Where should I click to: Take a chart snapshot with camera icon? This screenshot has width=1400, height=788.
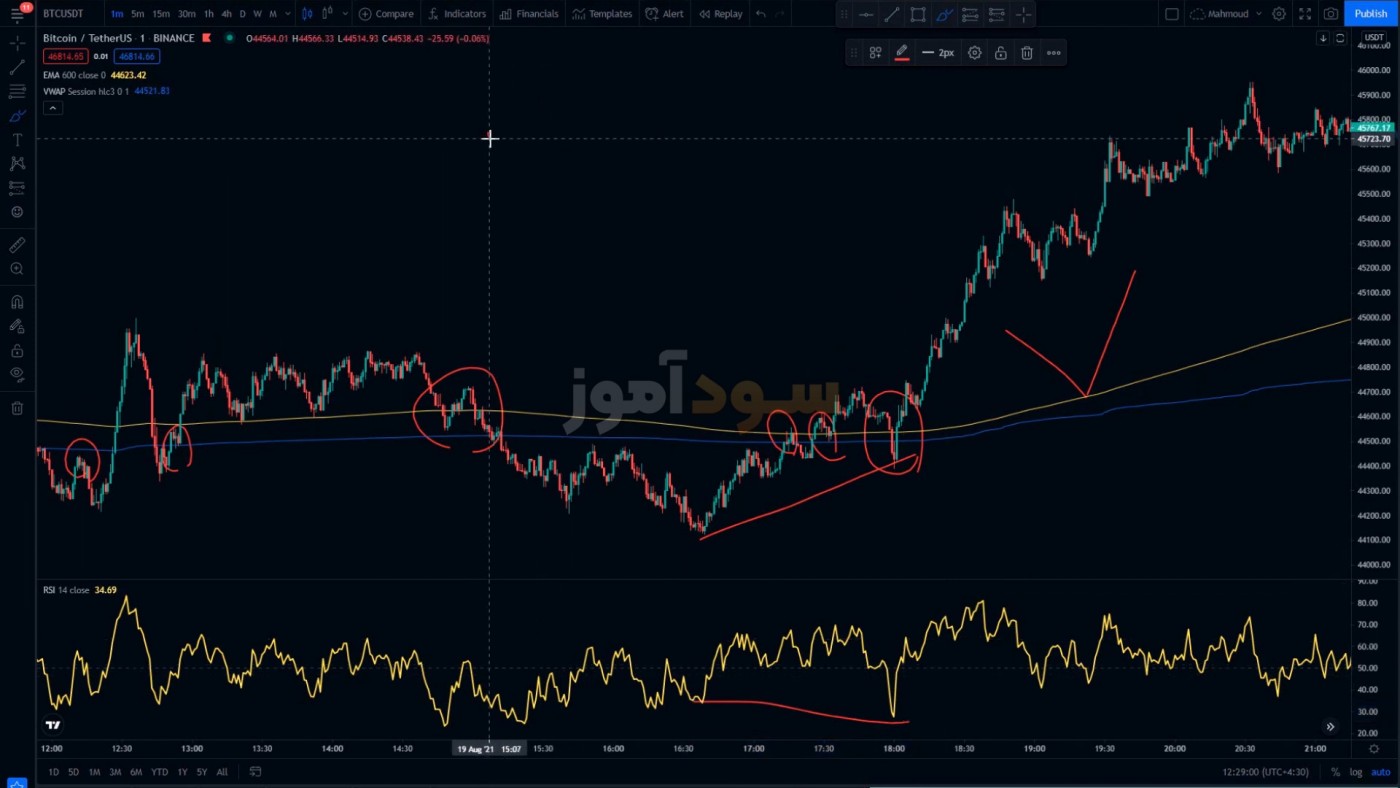1331,14
